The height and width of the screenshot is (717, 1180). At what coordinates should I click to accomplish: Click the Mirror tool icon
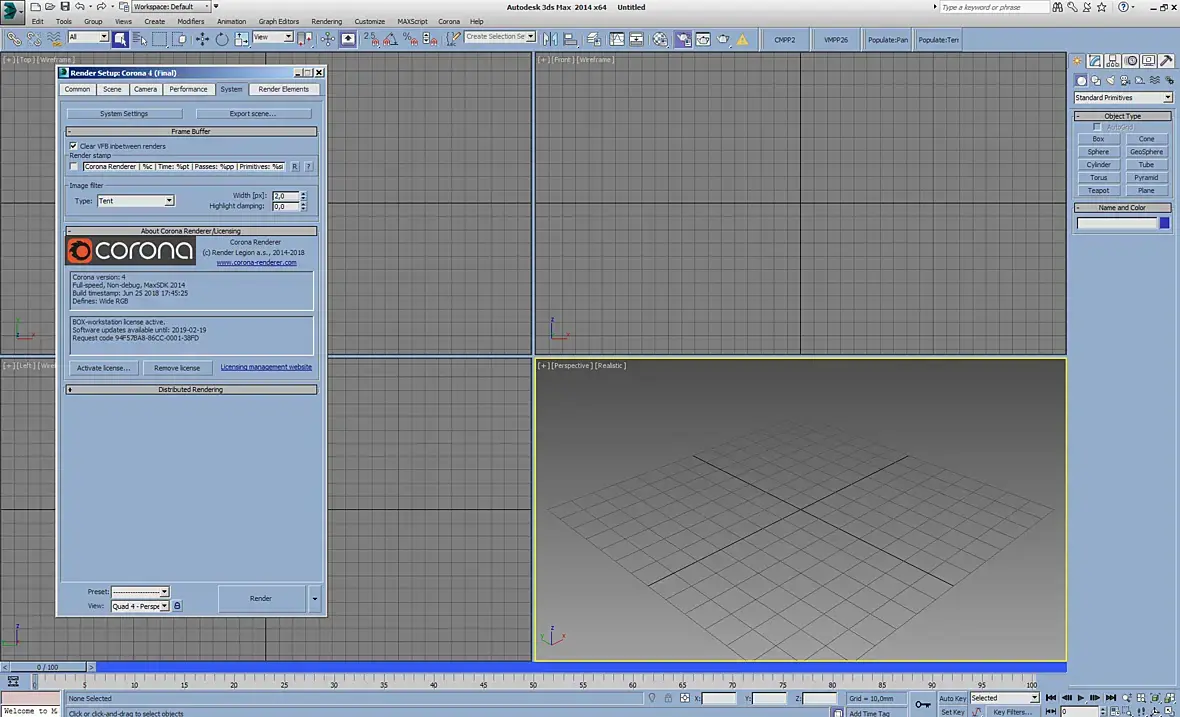[549, 39]
